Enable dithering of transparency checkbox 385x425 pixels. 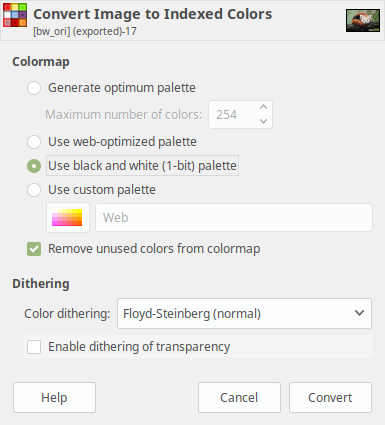tap(34, 347)
